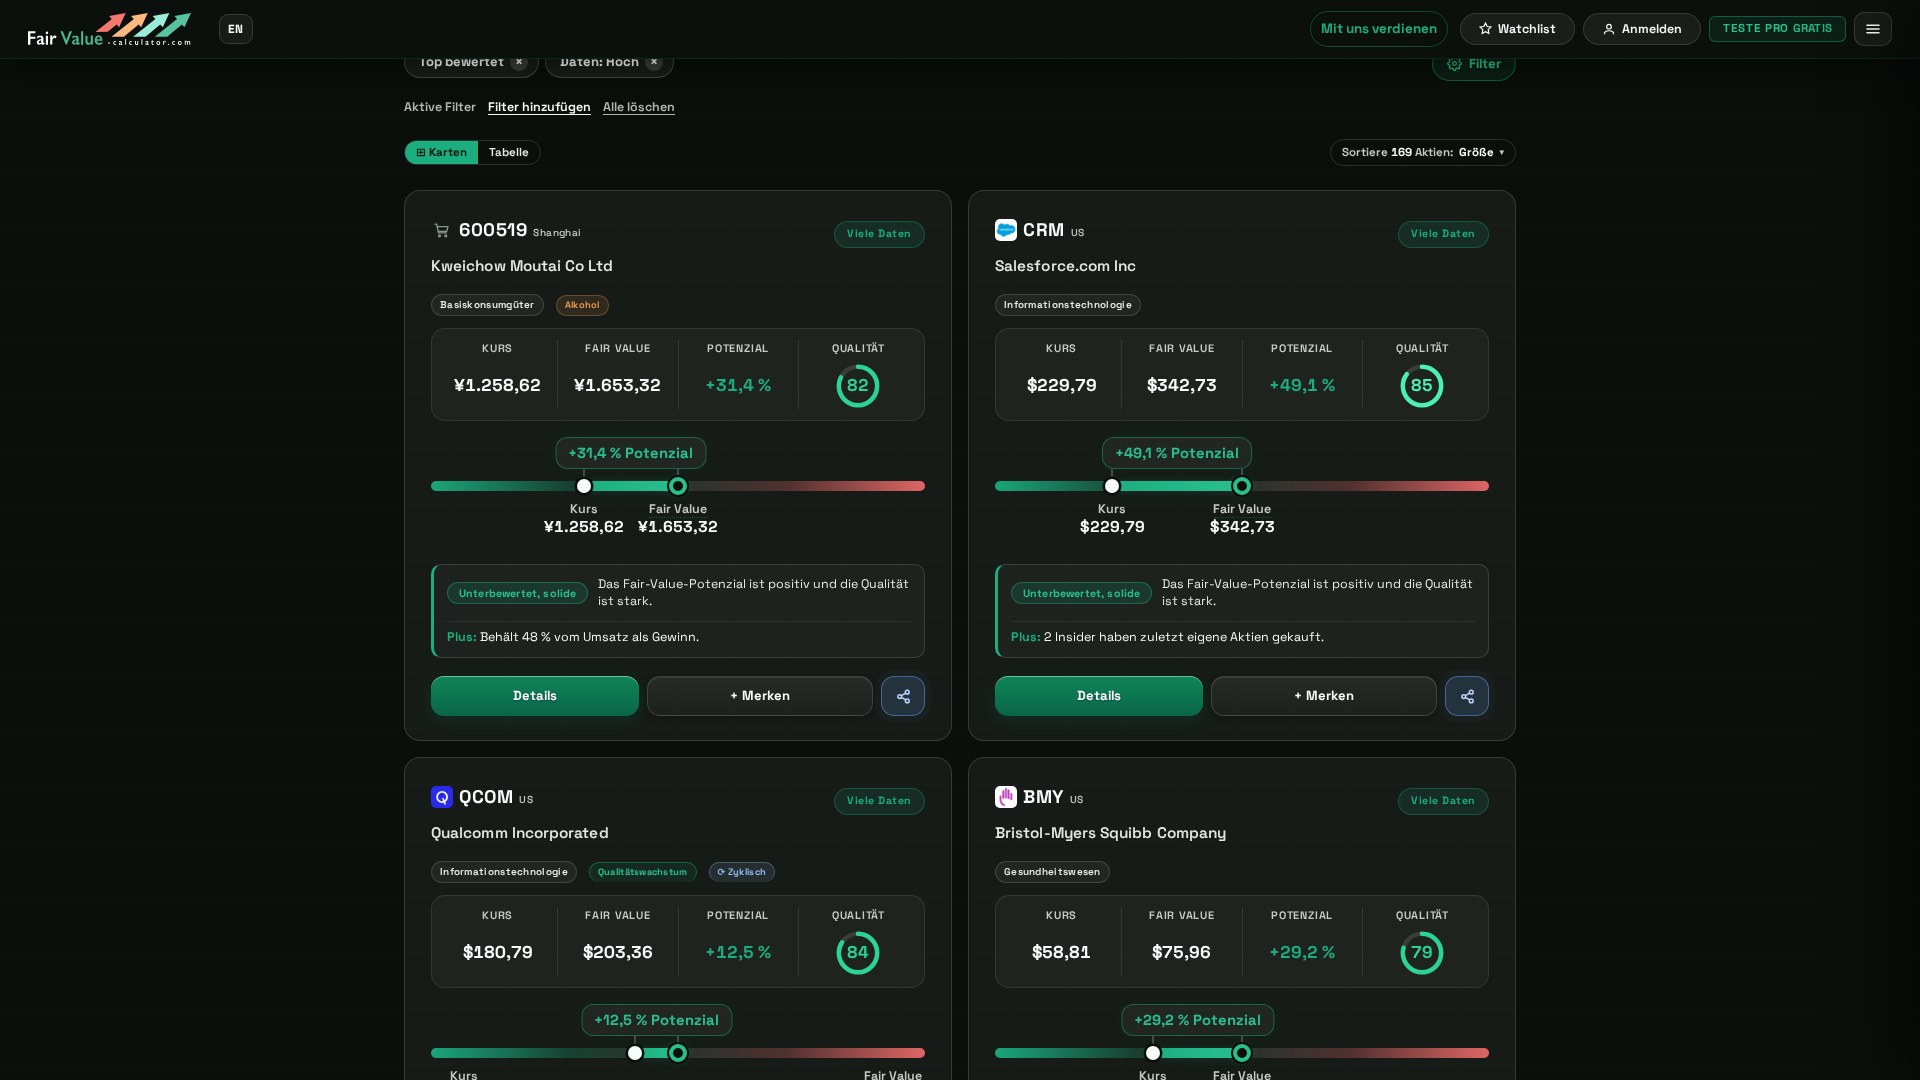Click 'Unterbewertet, solide' badge on Salesforce card
Image resolution: width=1920 pixels, height=1080 pixels.
tap(1081, 593)
